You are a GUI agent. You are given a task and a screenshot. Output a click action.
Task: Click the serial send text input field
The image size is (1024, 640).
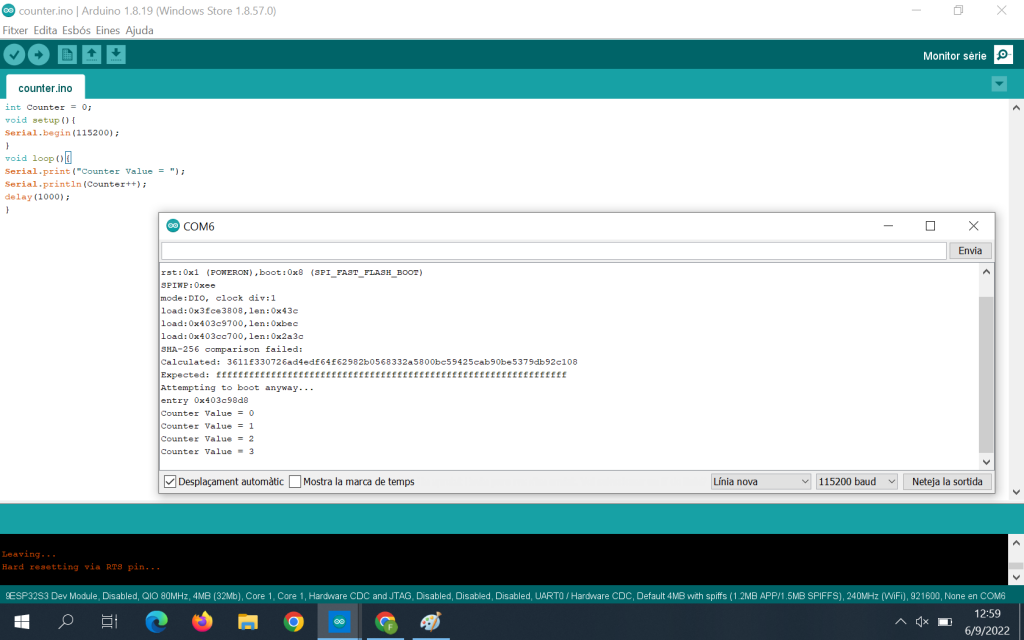point(553,251)
